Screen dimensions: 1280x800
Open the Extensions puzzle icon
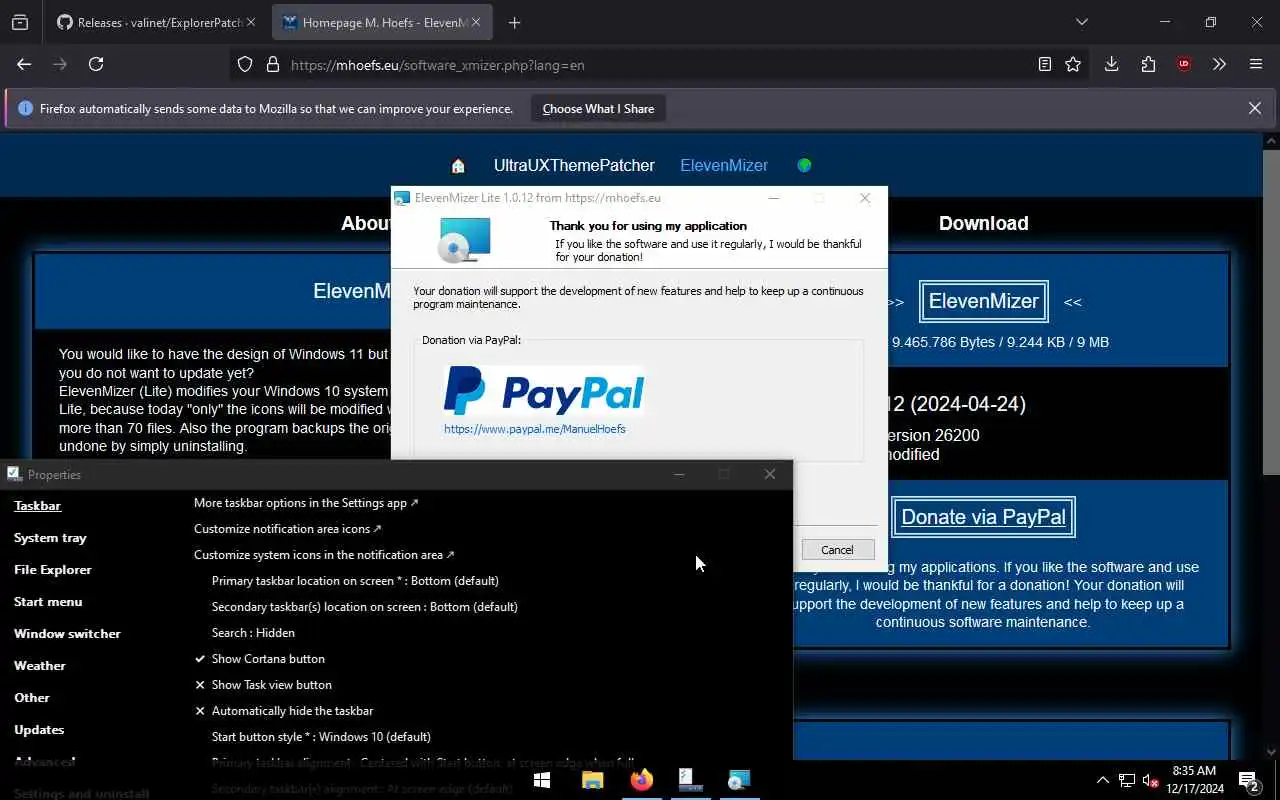[x=1148, y=64]
